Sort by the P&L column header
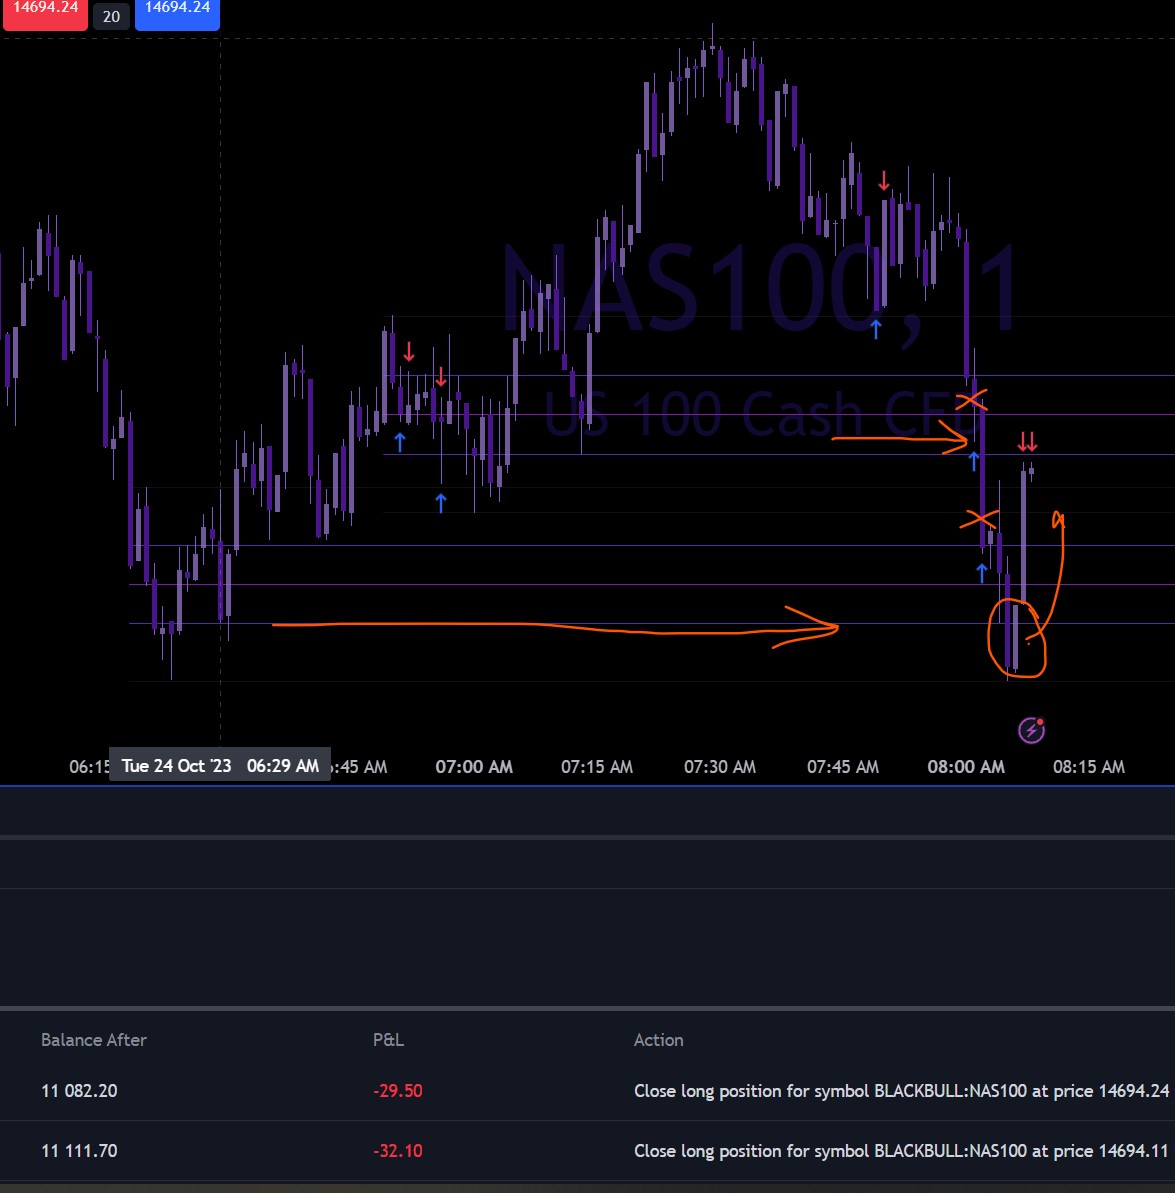This screenshot has height=1193, width=1175. pos(388,1039)
